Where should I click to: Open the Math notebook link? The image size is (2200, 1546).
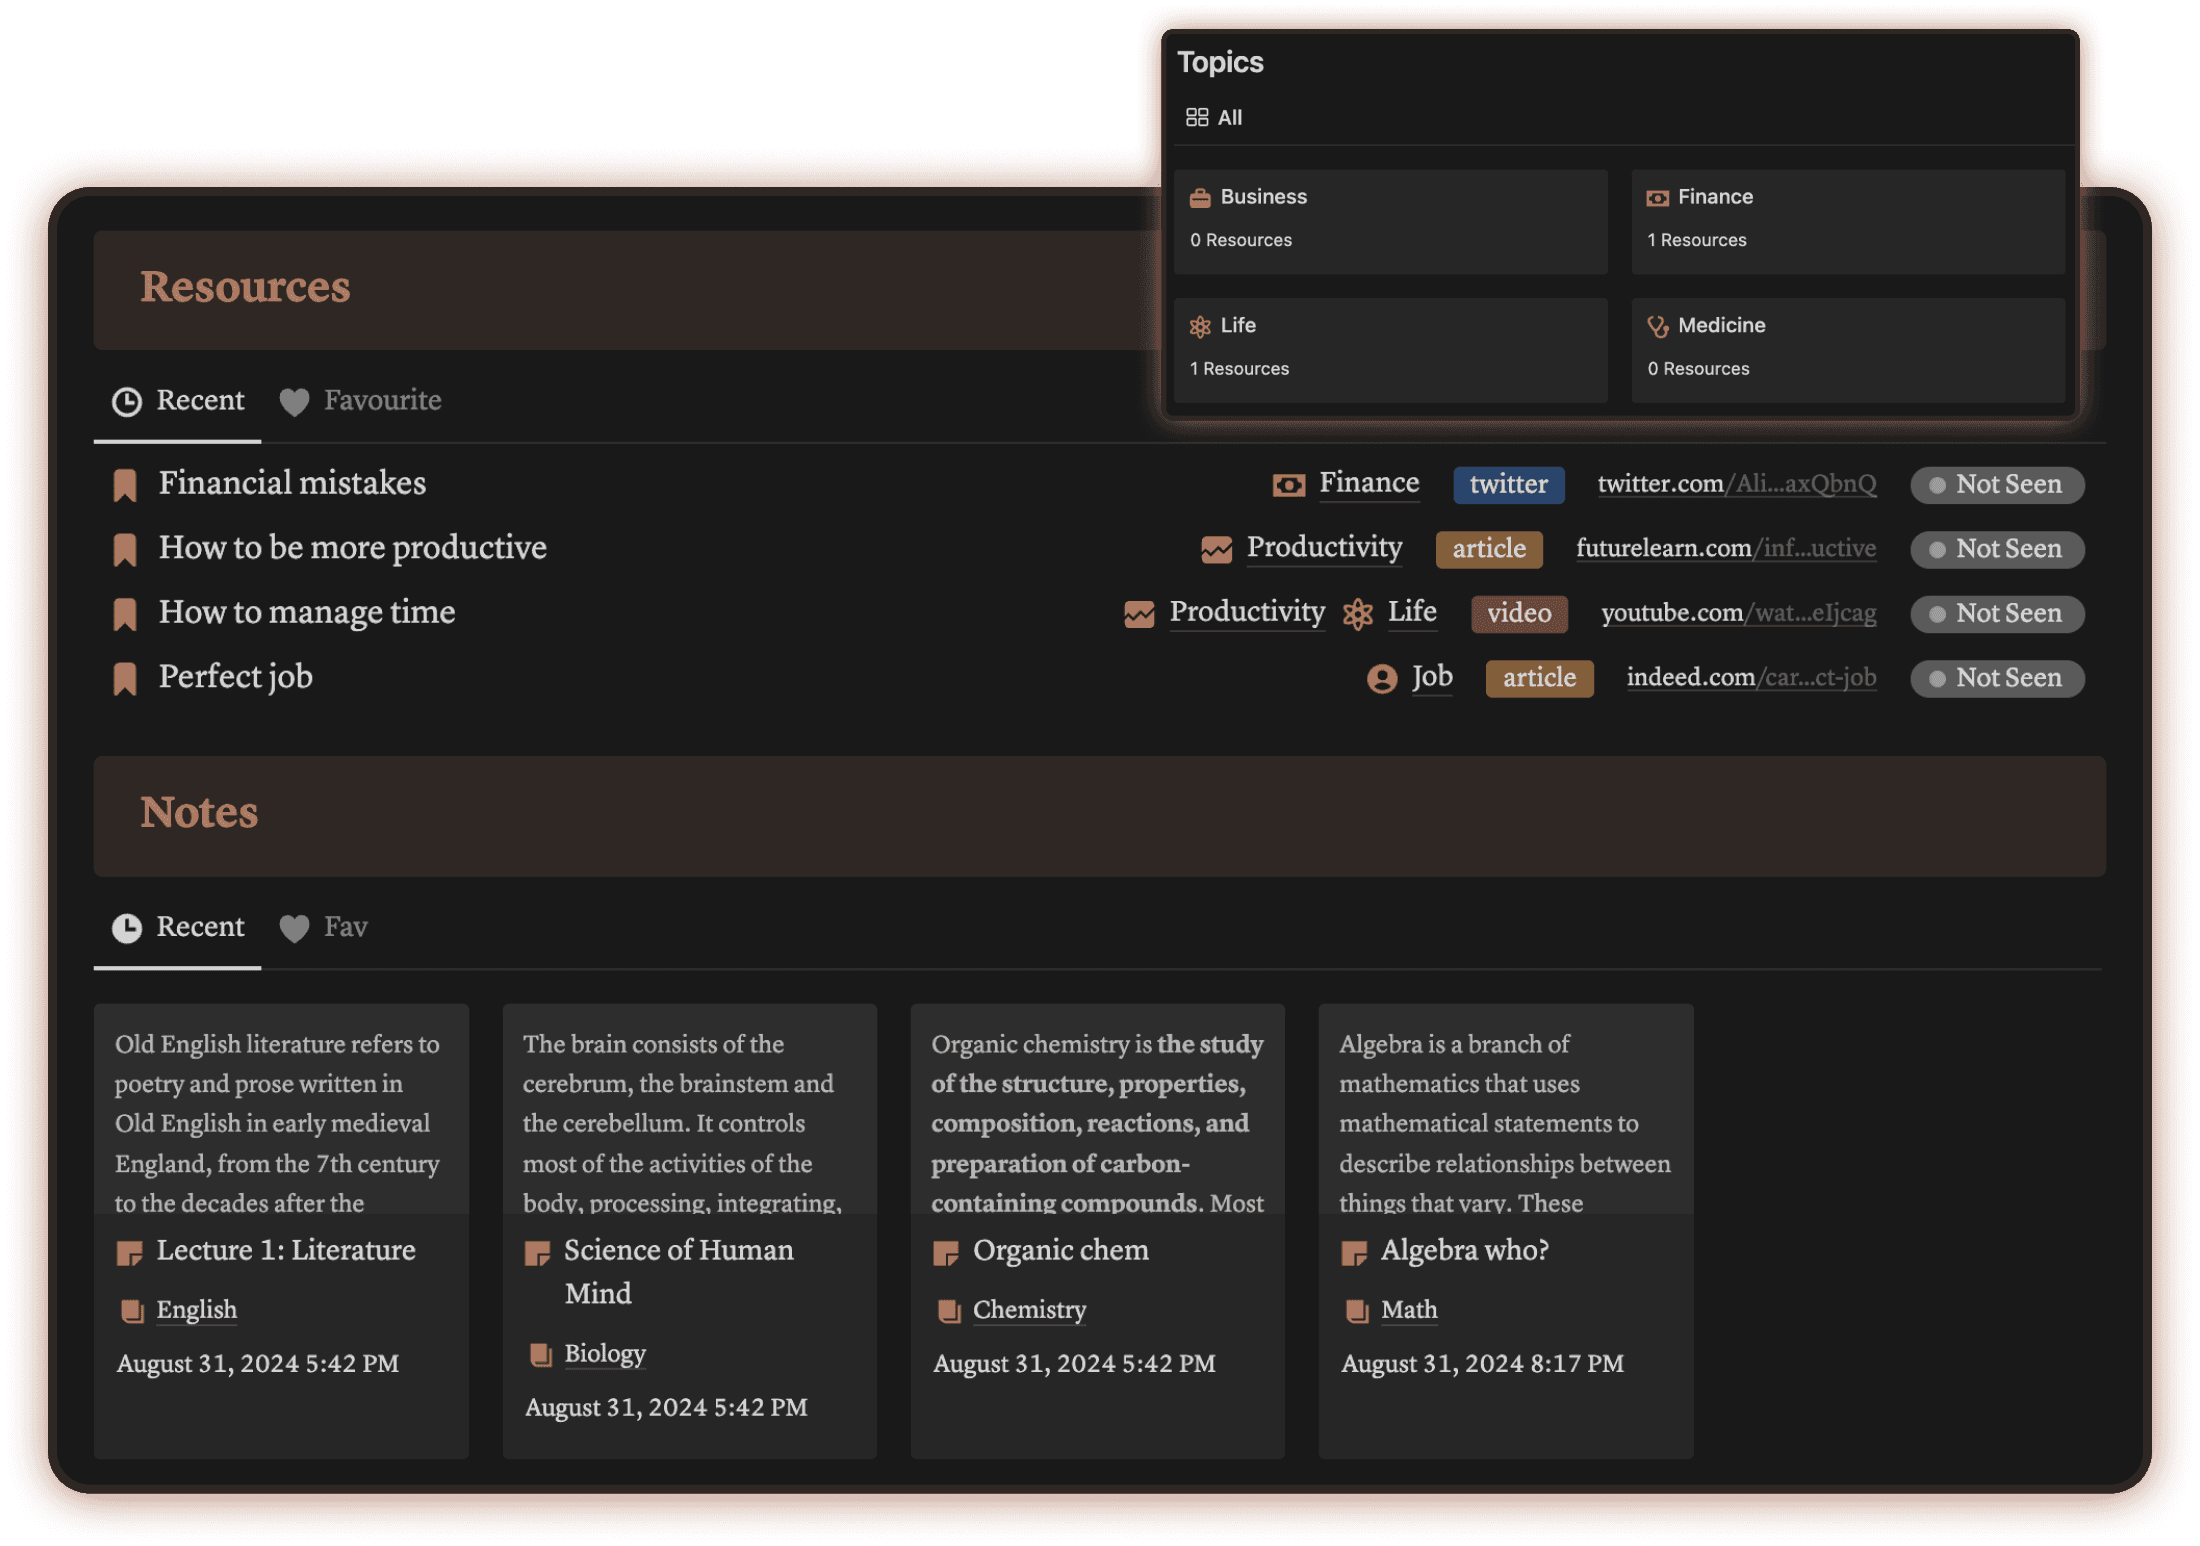coord(1409,1310)
